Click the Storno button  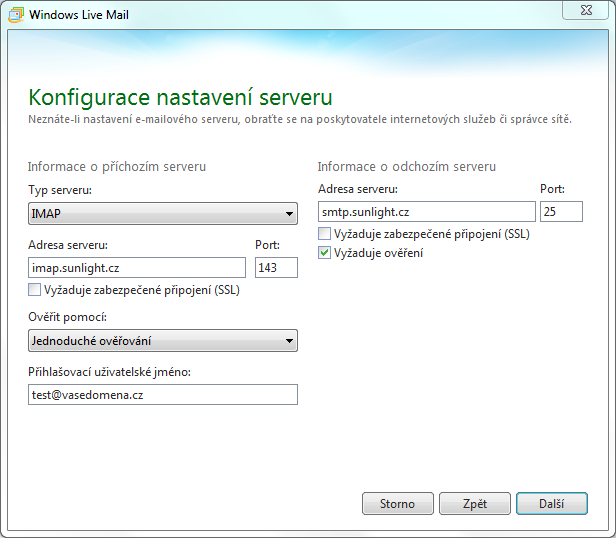point(398,503)
